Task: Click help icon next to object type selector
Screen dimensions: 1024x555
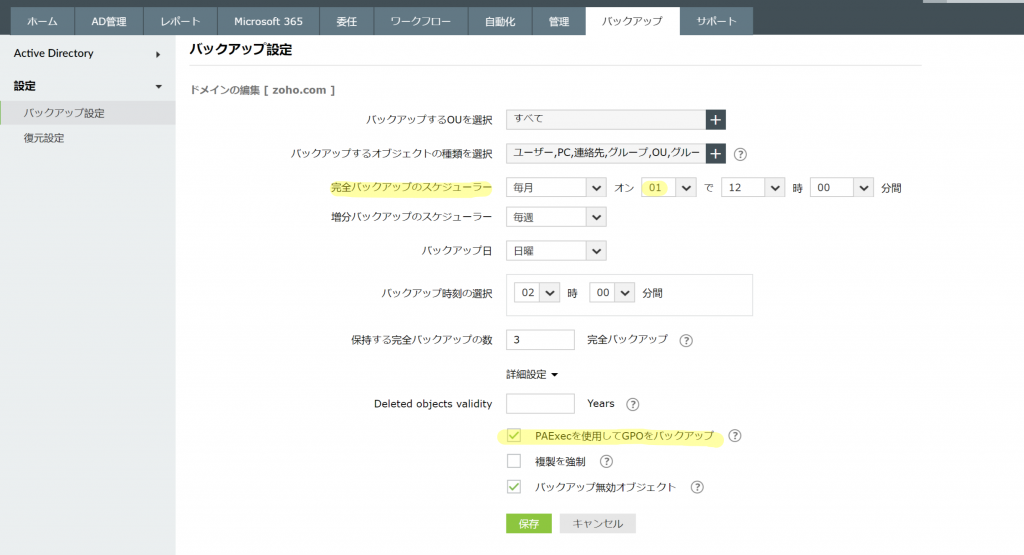Action: coord(740,154)
